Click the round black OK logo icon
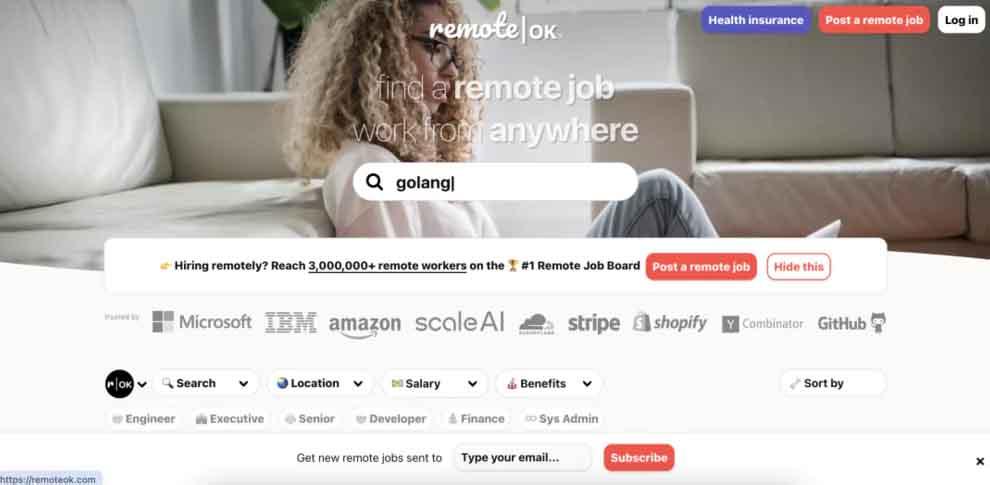The width and height of the screenshot is (990, 485). coord(119,384)
